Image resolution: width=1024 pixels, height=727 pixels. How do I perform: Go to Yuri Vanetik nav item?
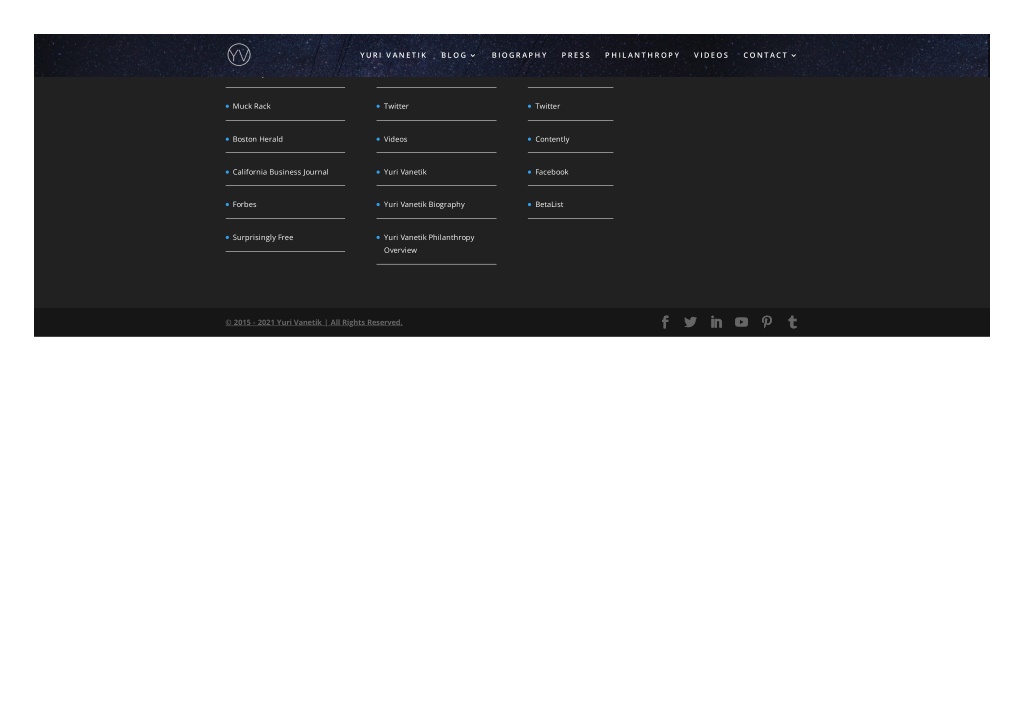coord(393,56)
